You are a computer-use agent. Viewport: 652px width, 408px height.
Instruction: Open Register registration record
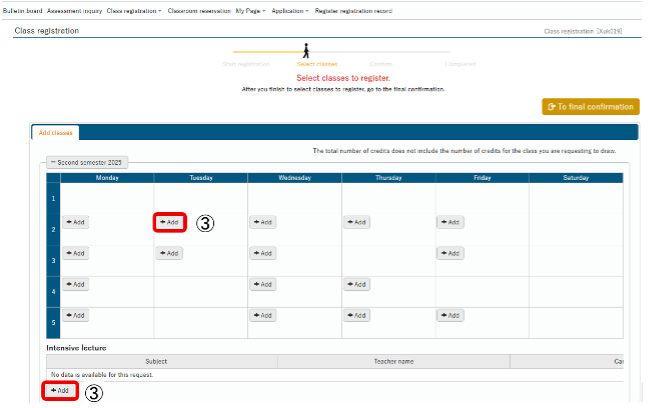(353, 10)
